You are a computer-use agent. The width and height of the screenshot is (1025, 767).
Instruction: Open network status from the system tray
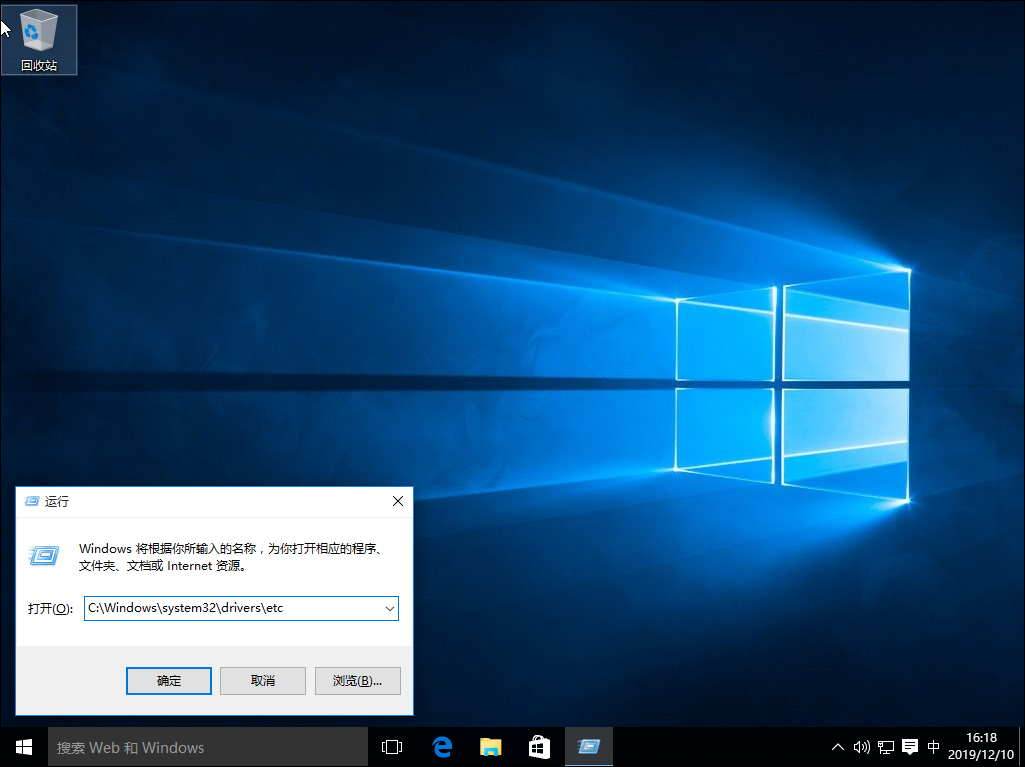pos(885,746)
